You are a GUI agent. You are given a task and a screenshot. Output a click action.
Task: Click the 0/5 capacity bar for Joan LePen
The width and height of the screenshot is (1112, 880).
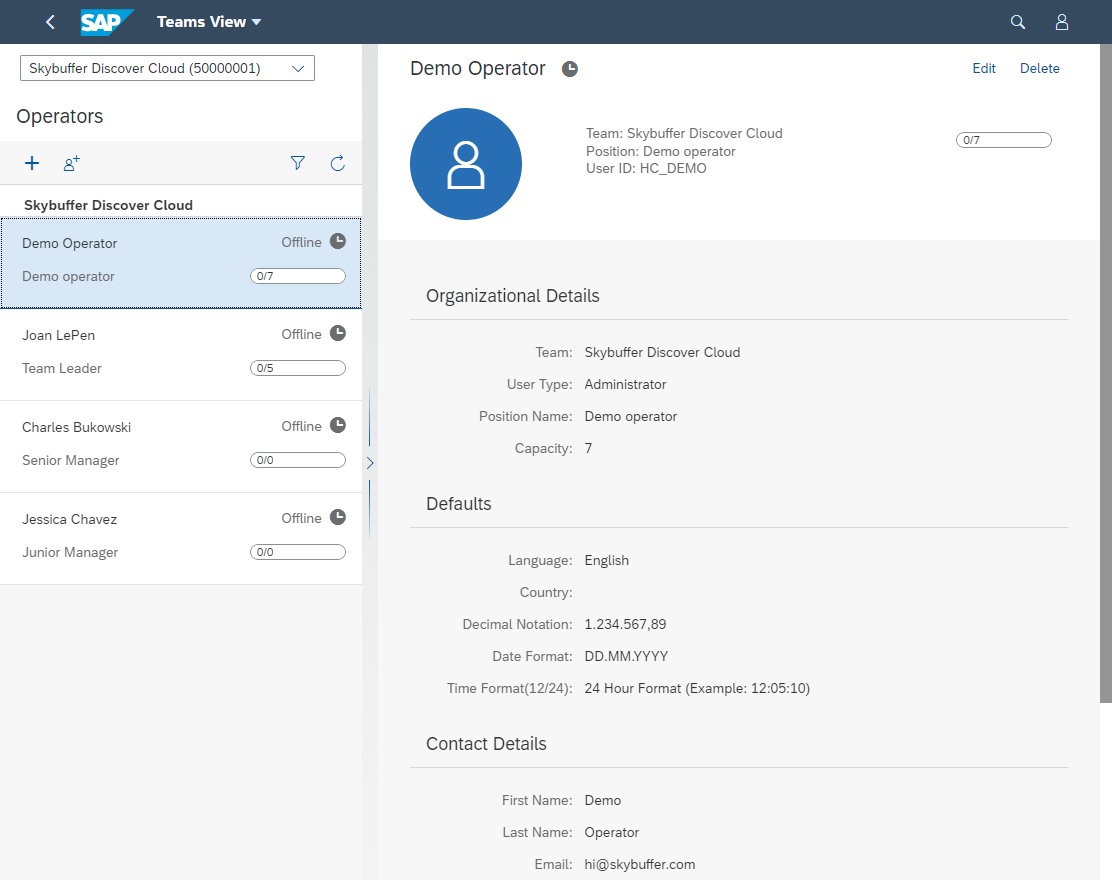[298, 368]
